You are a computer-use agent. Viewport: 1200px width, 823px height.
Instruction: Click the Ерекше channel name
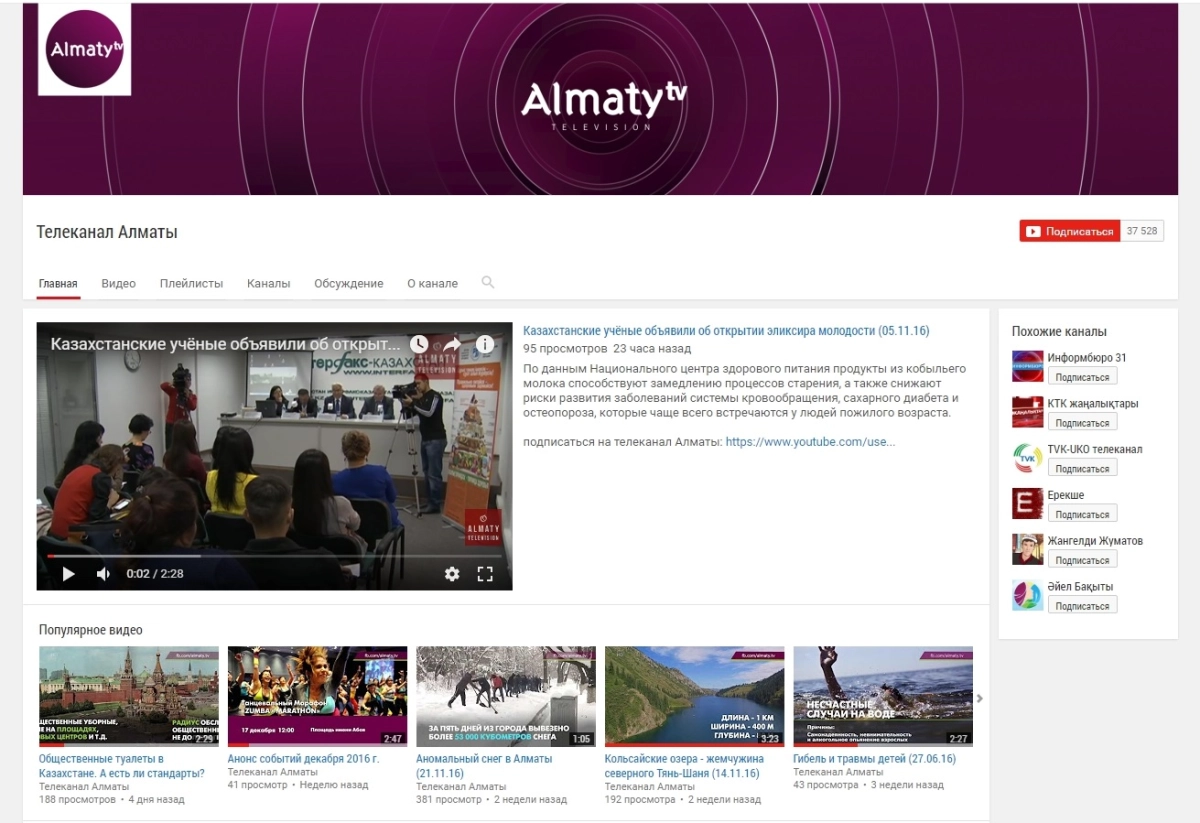point(1066,495)
